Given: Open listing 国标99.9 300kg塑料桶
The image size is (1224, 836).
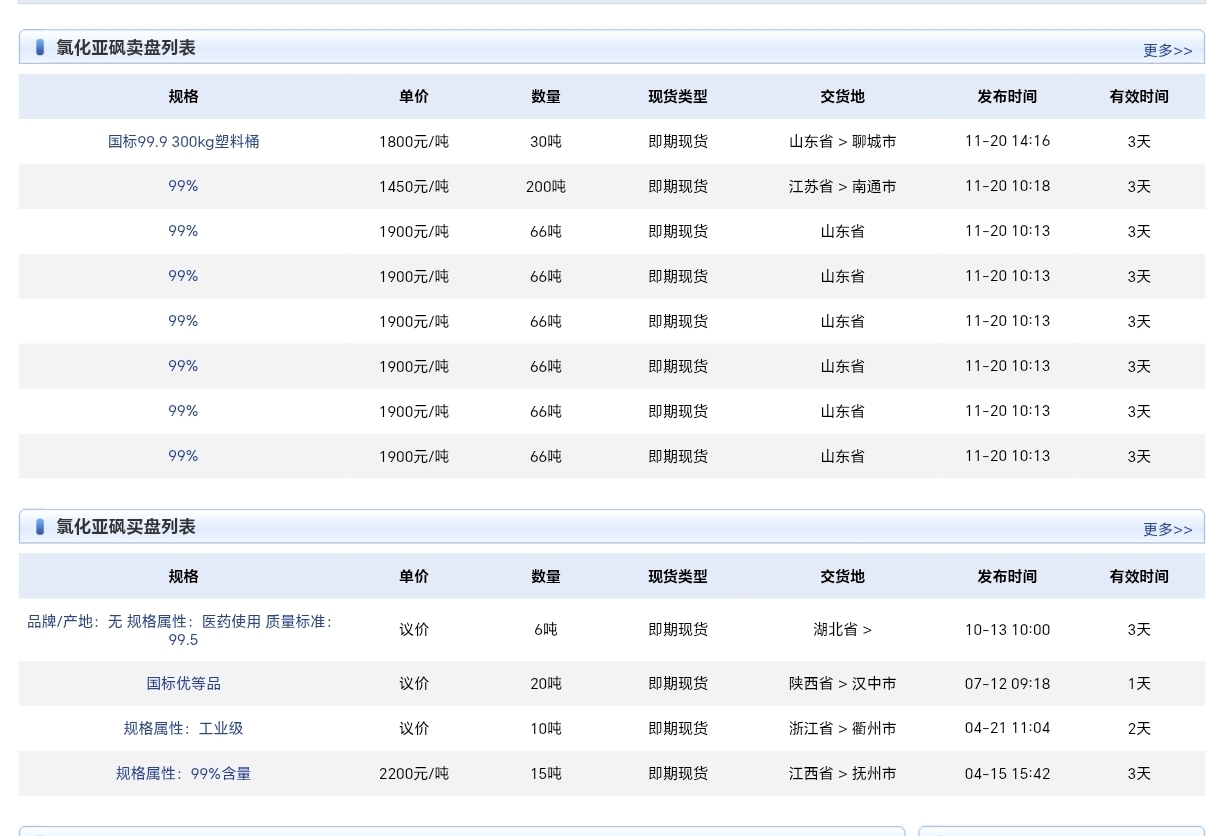Looking at the screenshot, I should (183, 141).
